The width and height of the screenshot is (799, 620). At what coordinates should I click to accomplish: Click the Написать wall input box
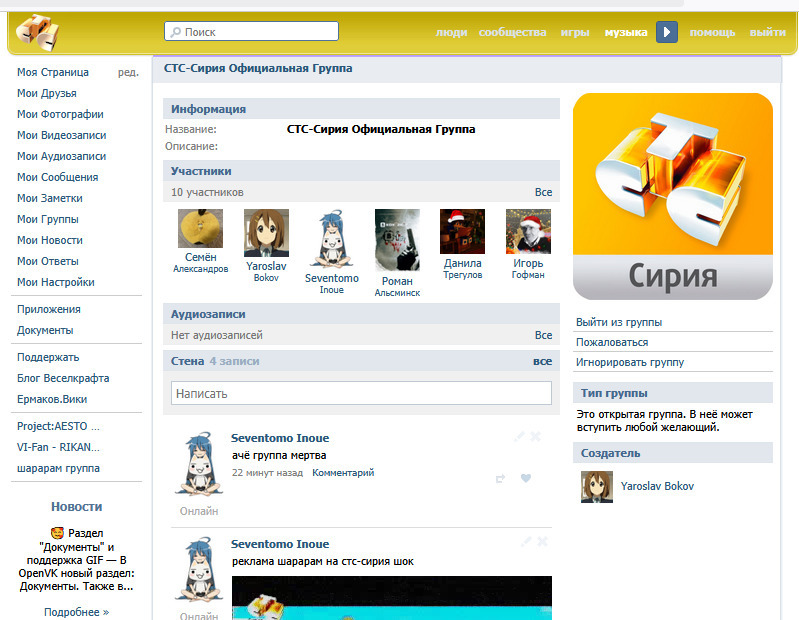tap(361, 393)
